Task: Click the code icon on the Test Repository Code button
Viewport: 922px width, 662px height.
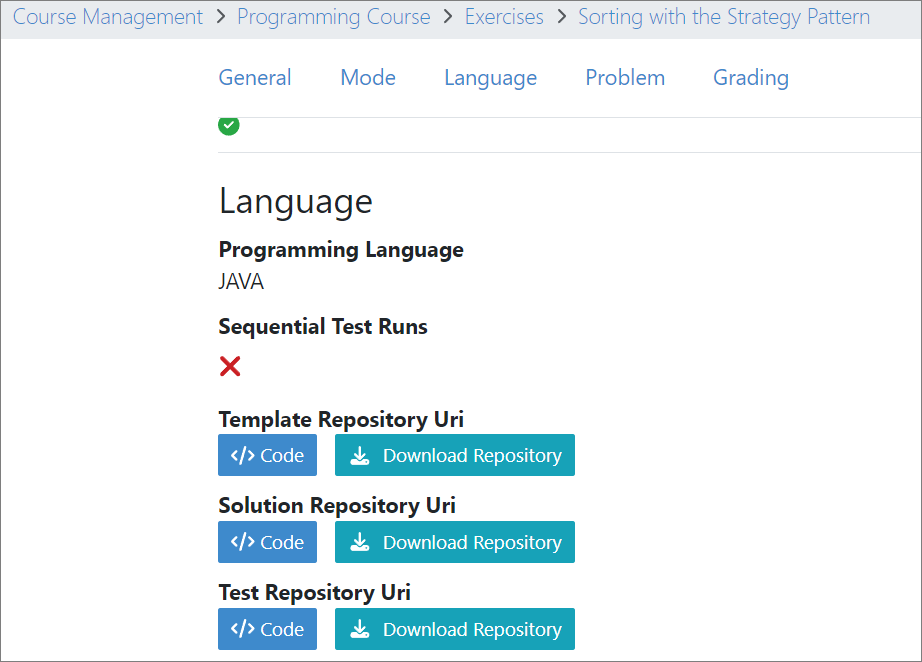Action: pos(245,628)
